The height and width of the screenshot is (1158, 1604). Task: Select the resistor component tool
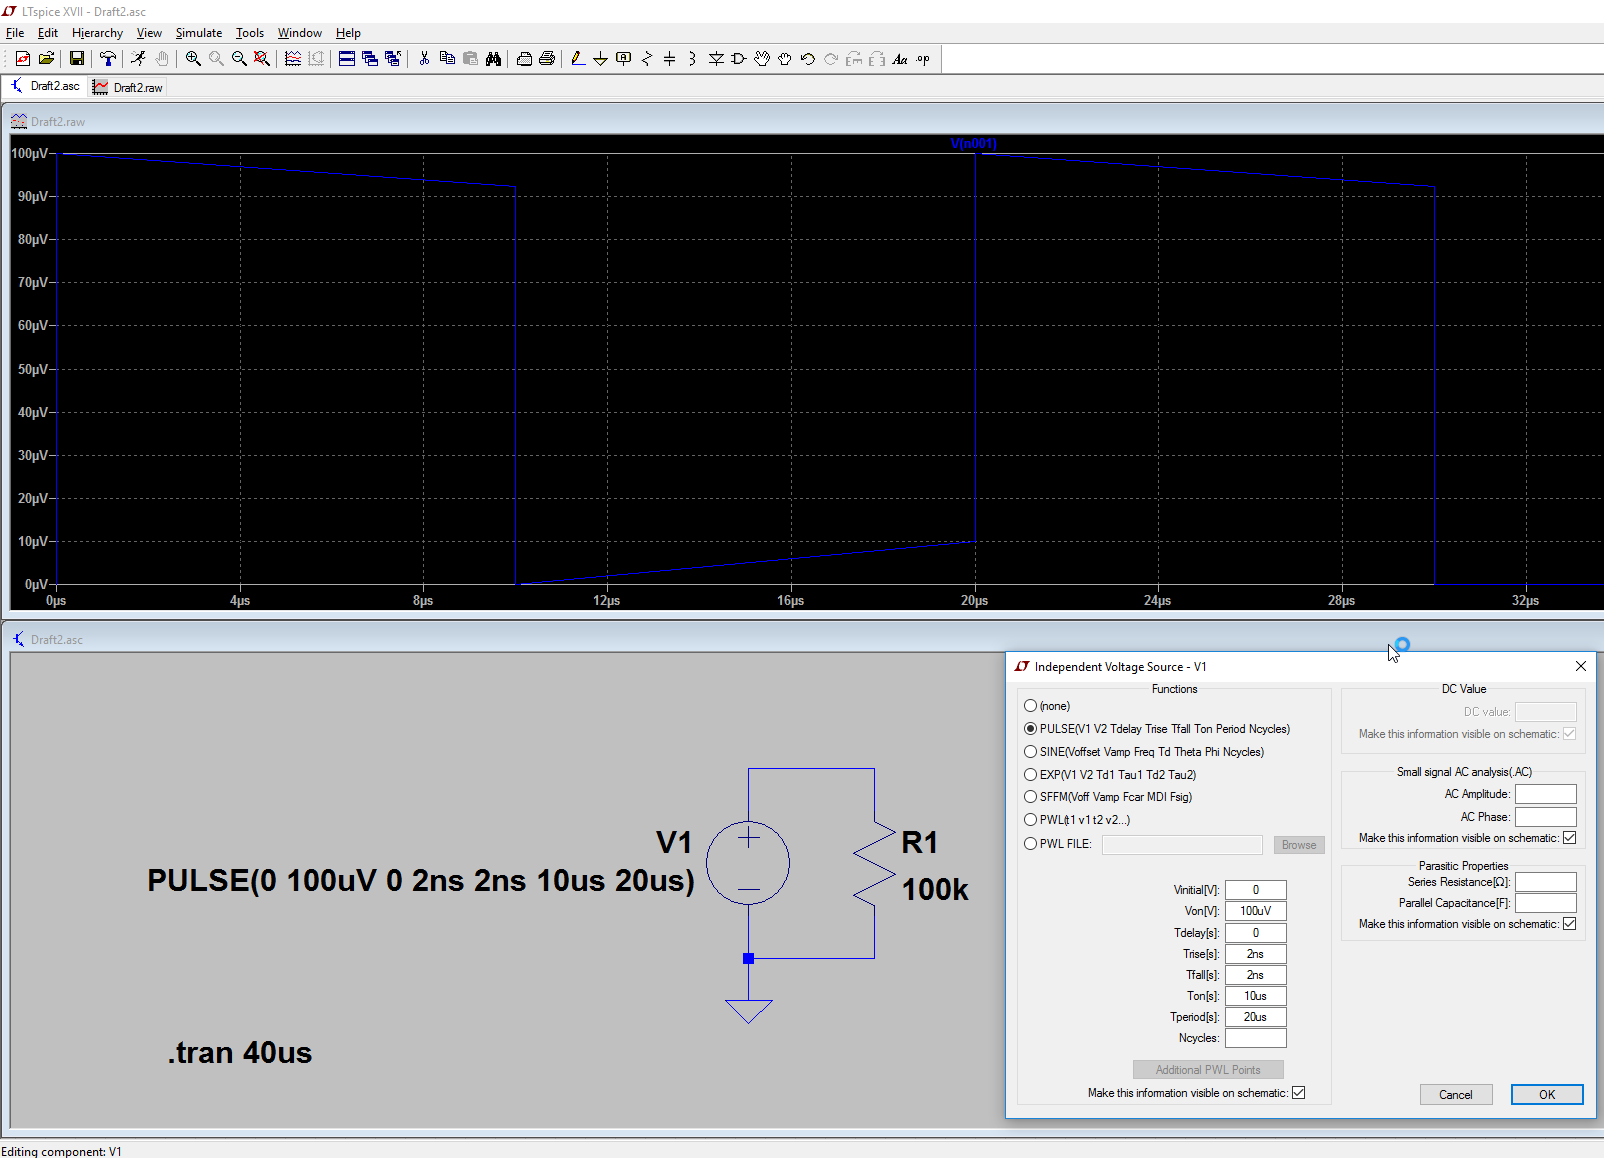(x=647, y=59)
